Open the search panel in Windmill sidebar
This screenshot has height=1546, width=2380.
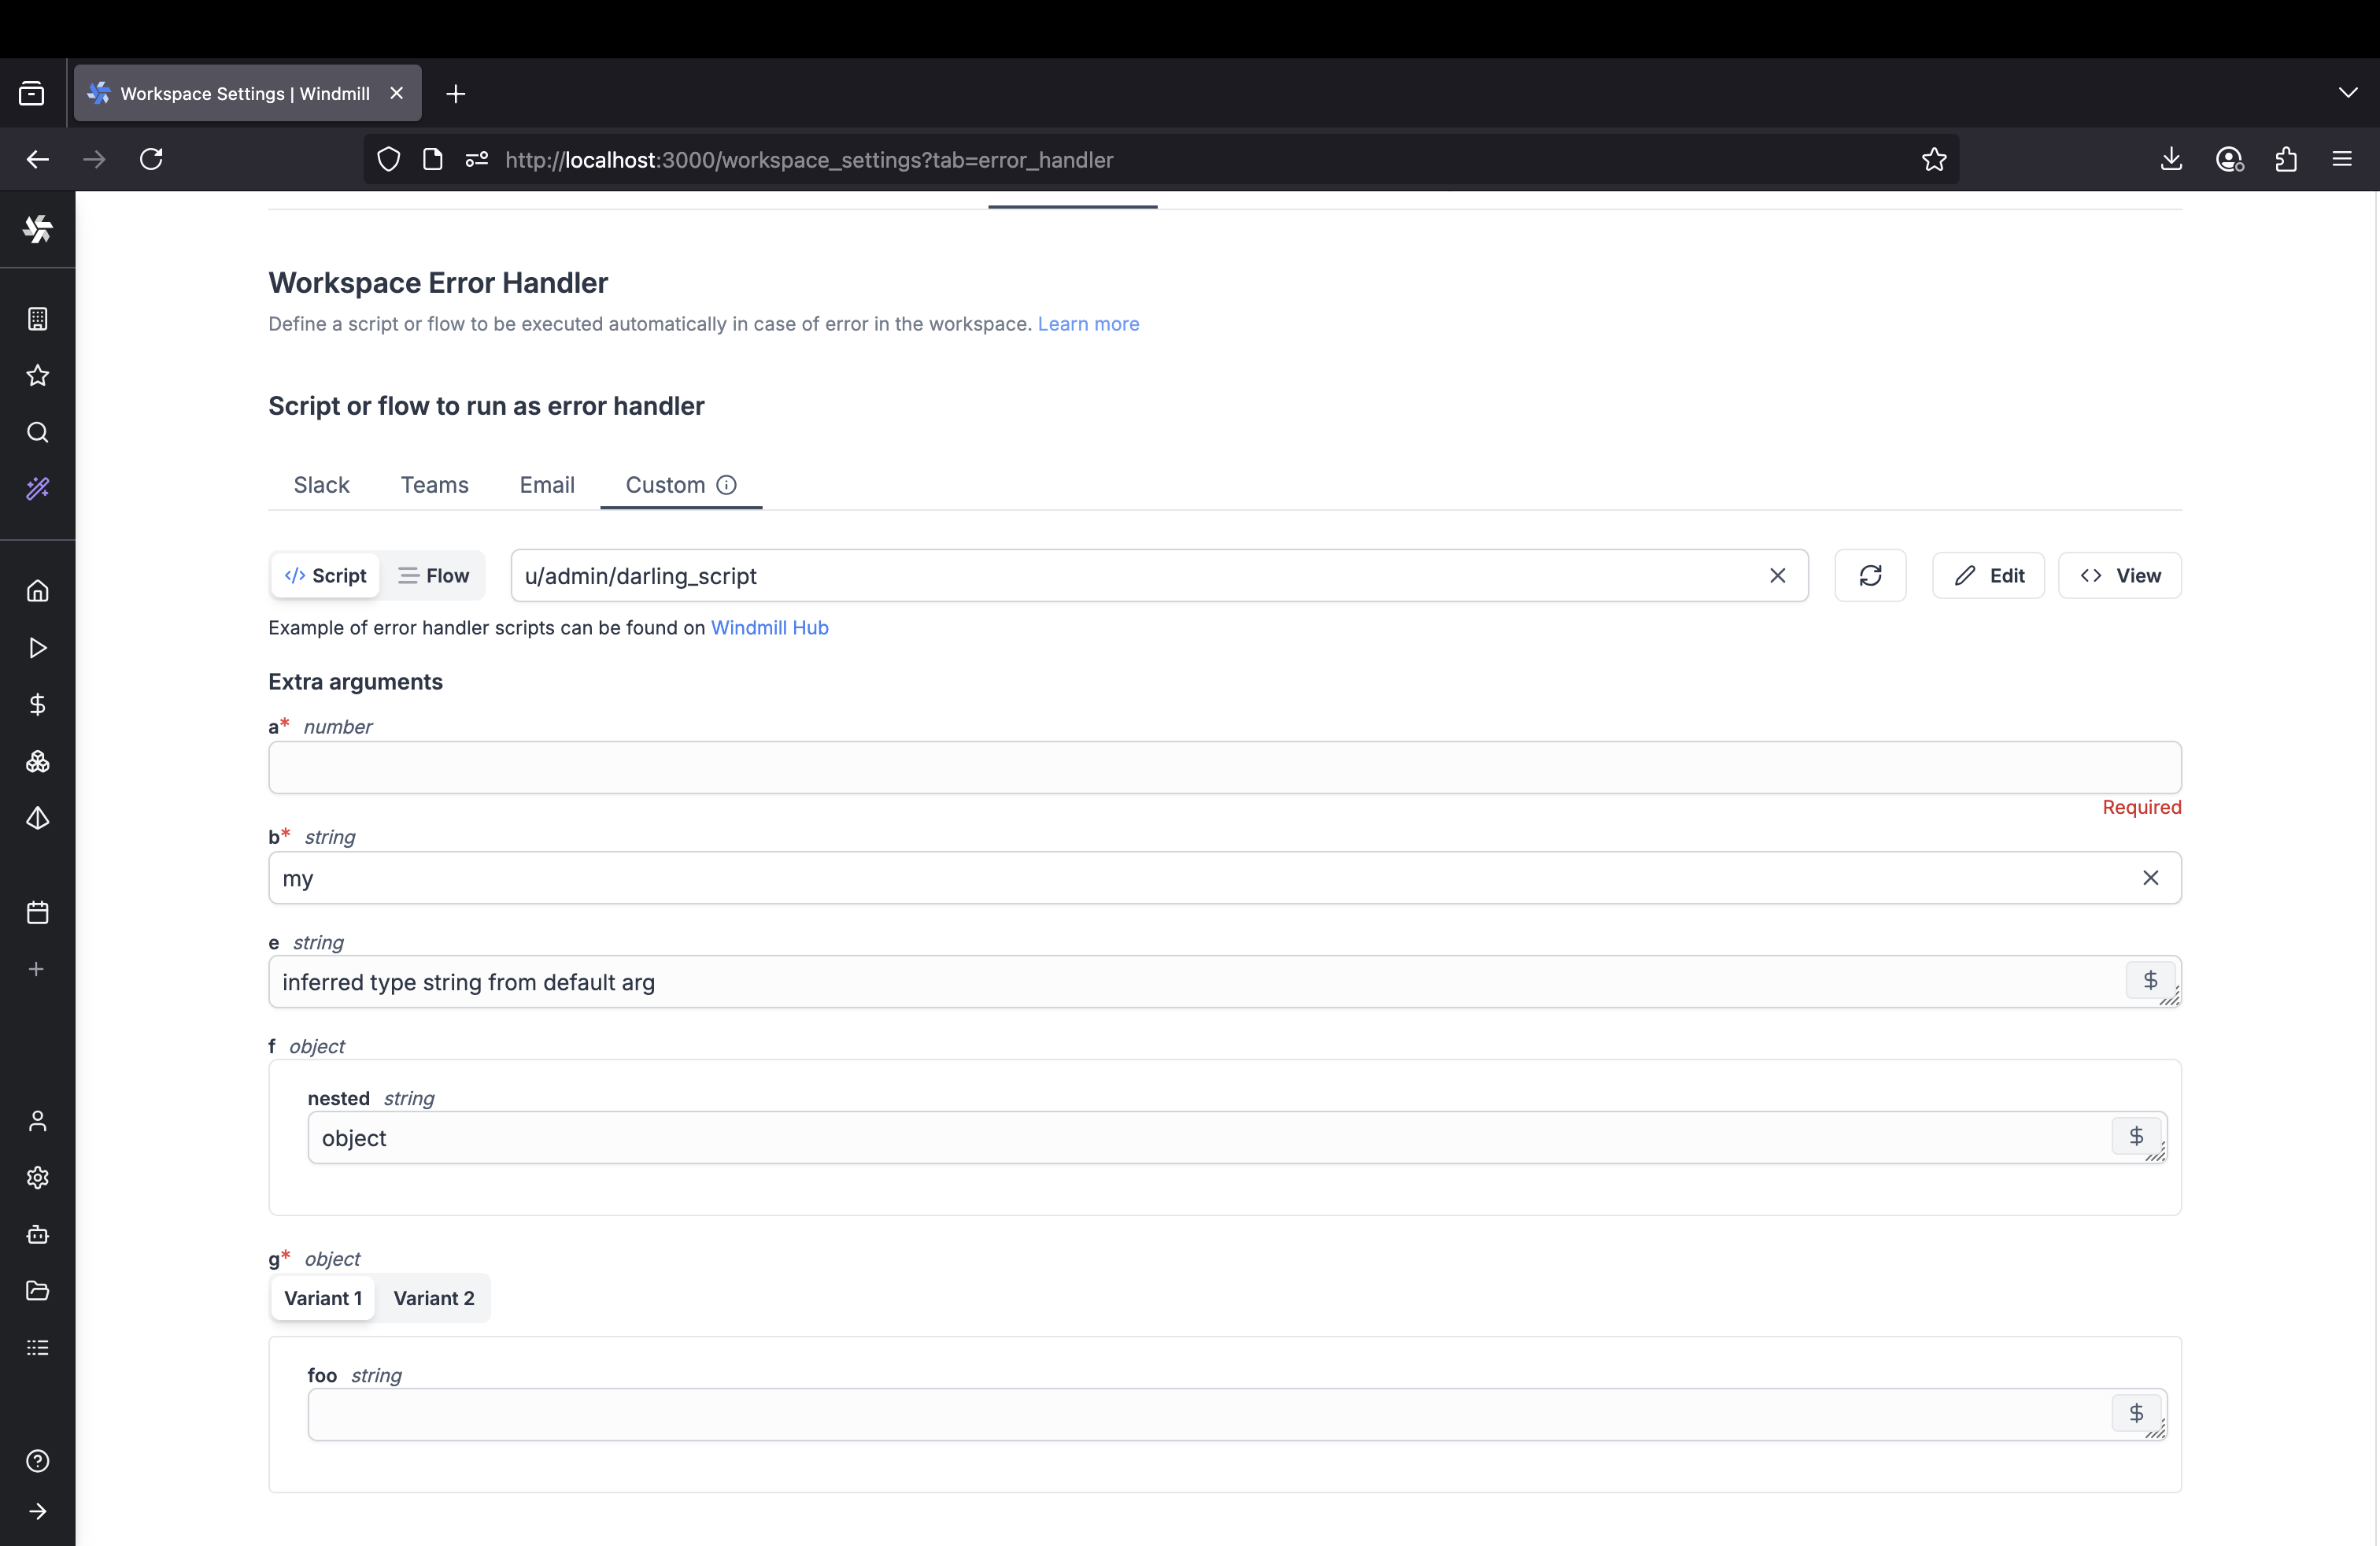37,433
